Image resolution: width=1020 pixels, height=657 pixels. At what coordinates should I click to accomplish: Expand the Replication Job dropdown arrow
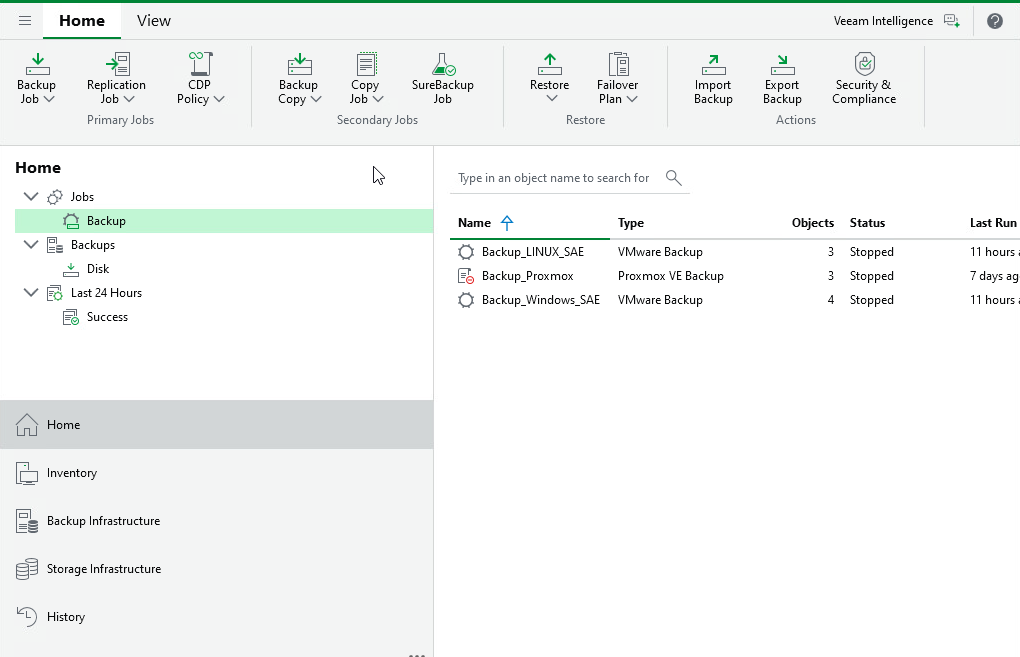[x=129, y=99]
